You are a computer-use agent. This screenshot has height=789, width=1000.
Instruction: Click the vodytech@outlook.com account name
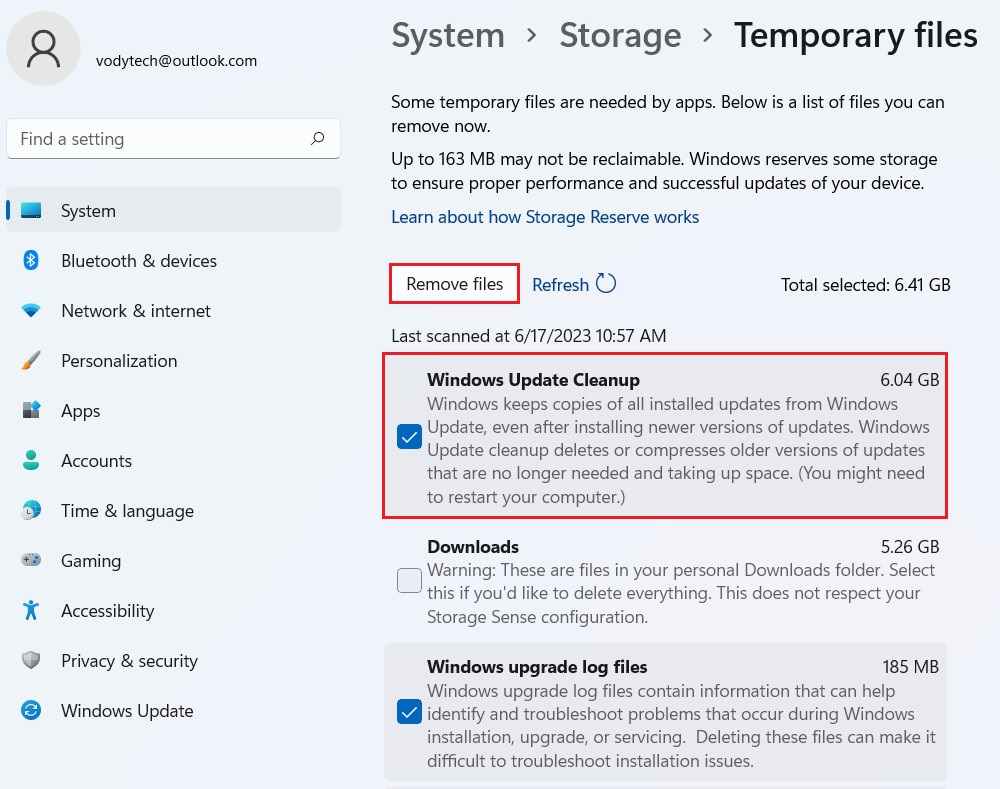tap(176, 61)
